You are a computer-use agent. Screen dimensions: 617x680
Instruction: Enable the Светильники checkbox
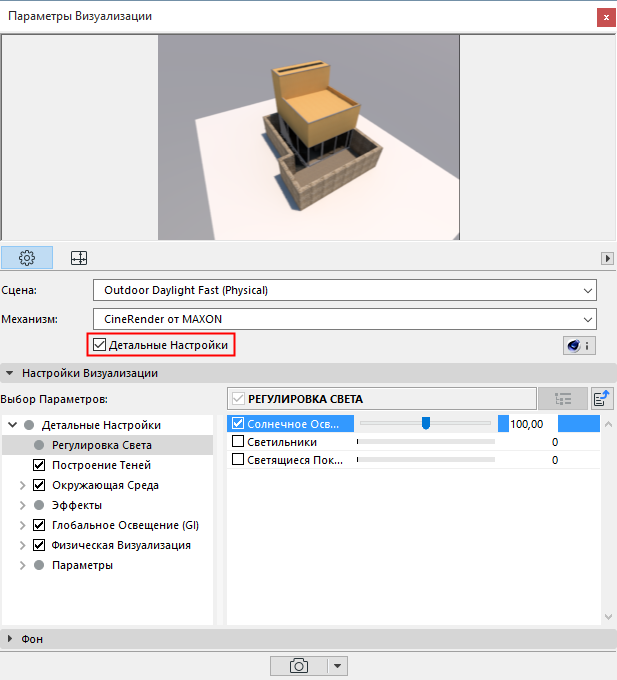click(238, 441)
